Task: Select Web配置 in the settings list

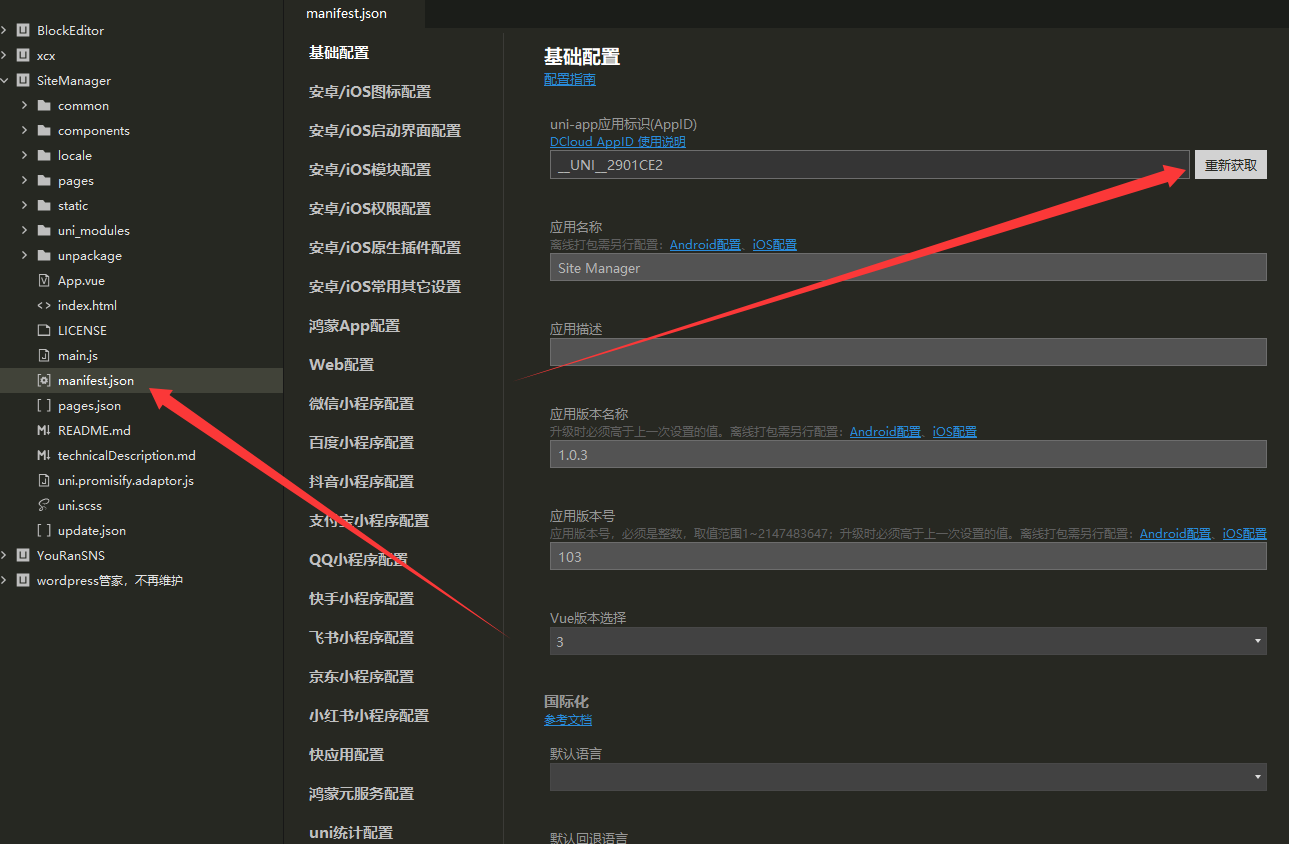Action: (x=341, y=365)
